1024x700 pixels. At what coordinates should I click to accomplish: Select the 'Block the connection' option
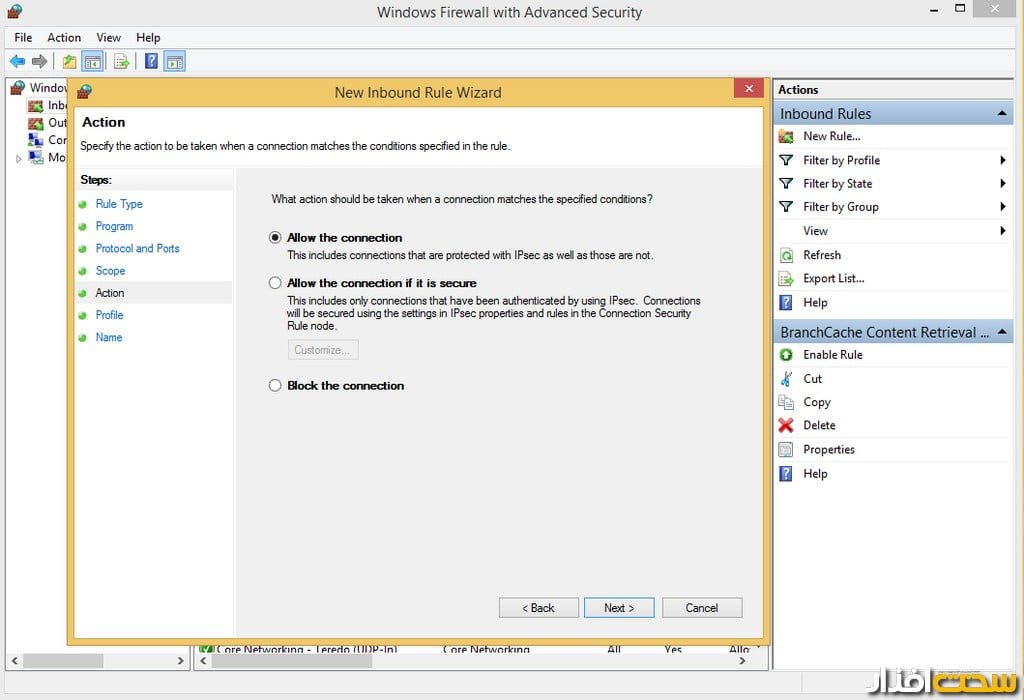275,385
